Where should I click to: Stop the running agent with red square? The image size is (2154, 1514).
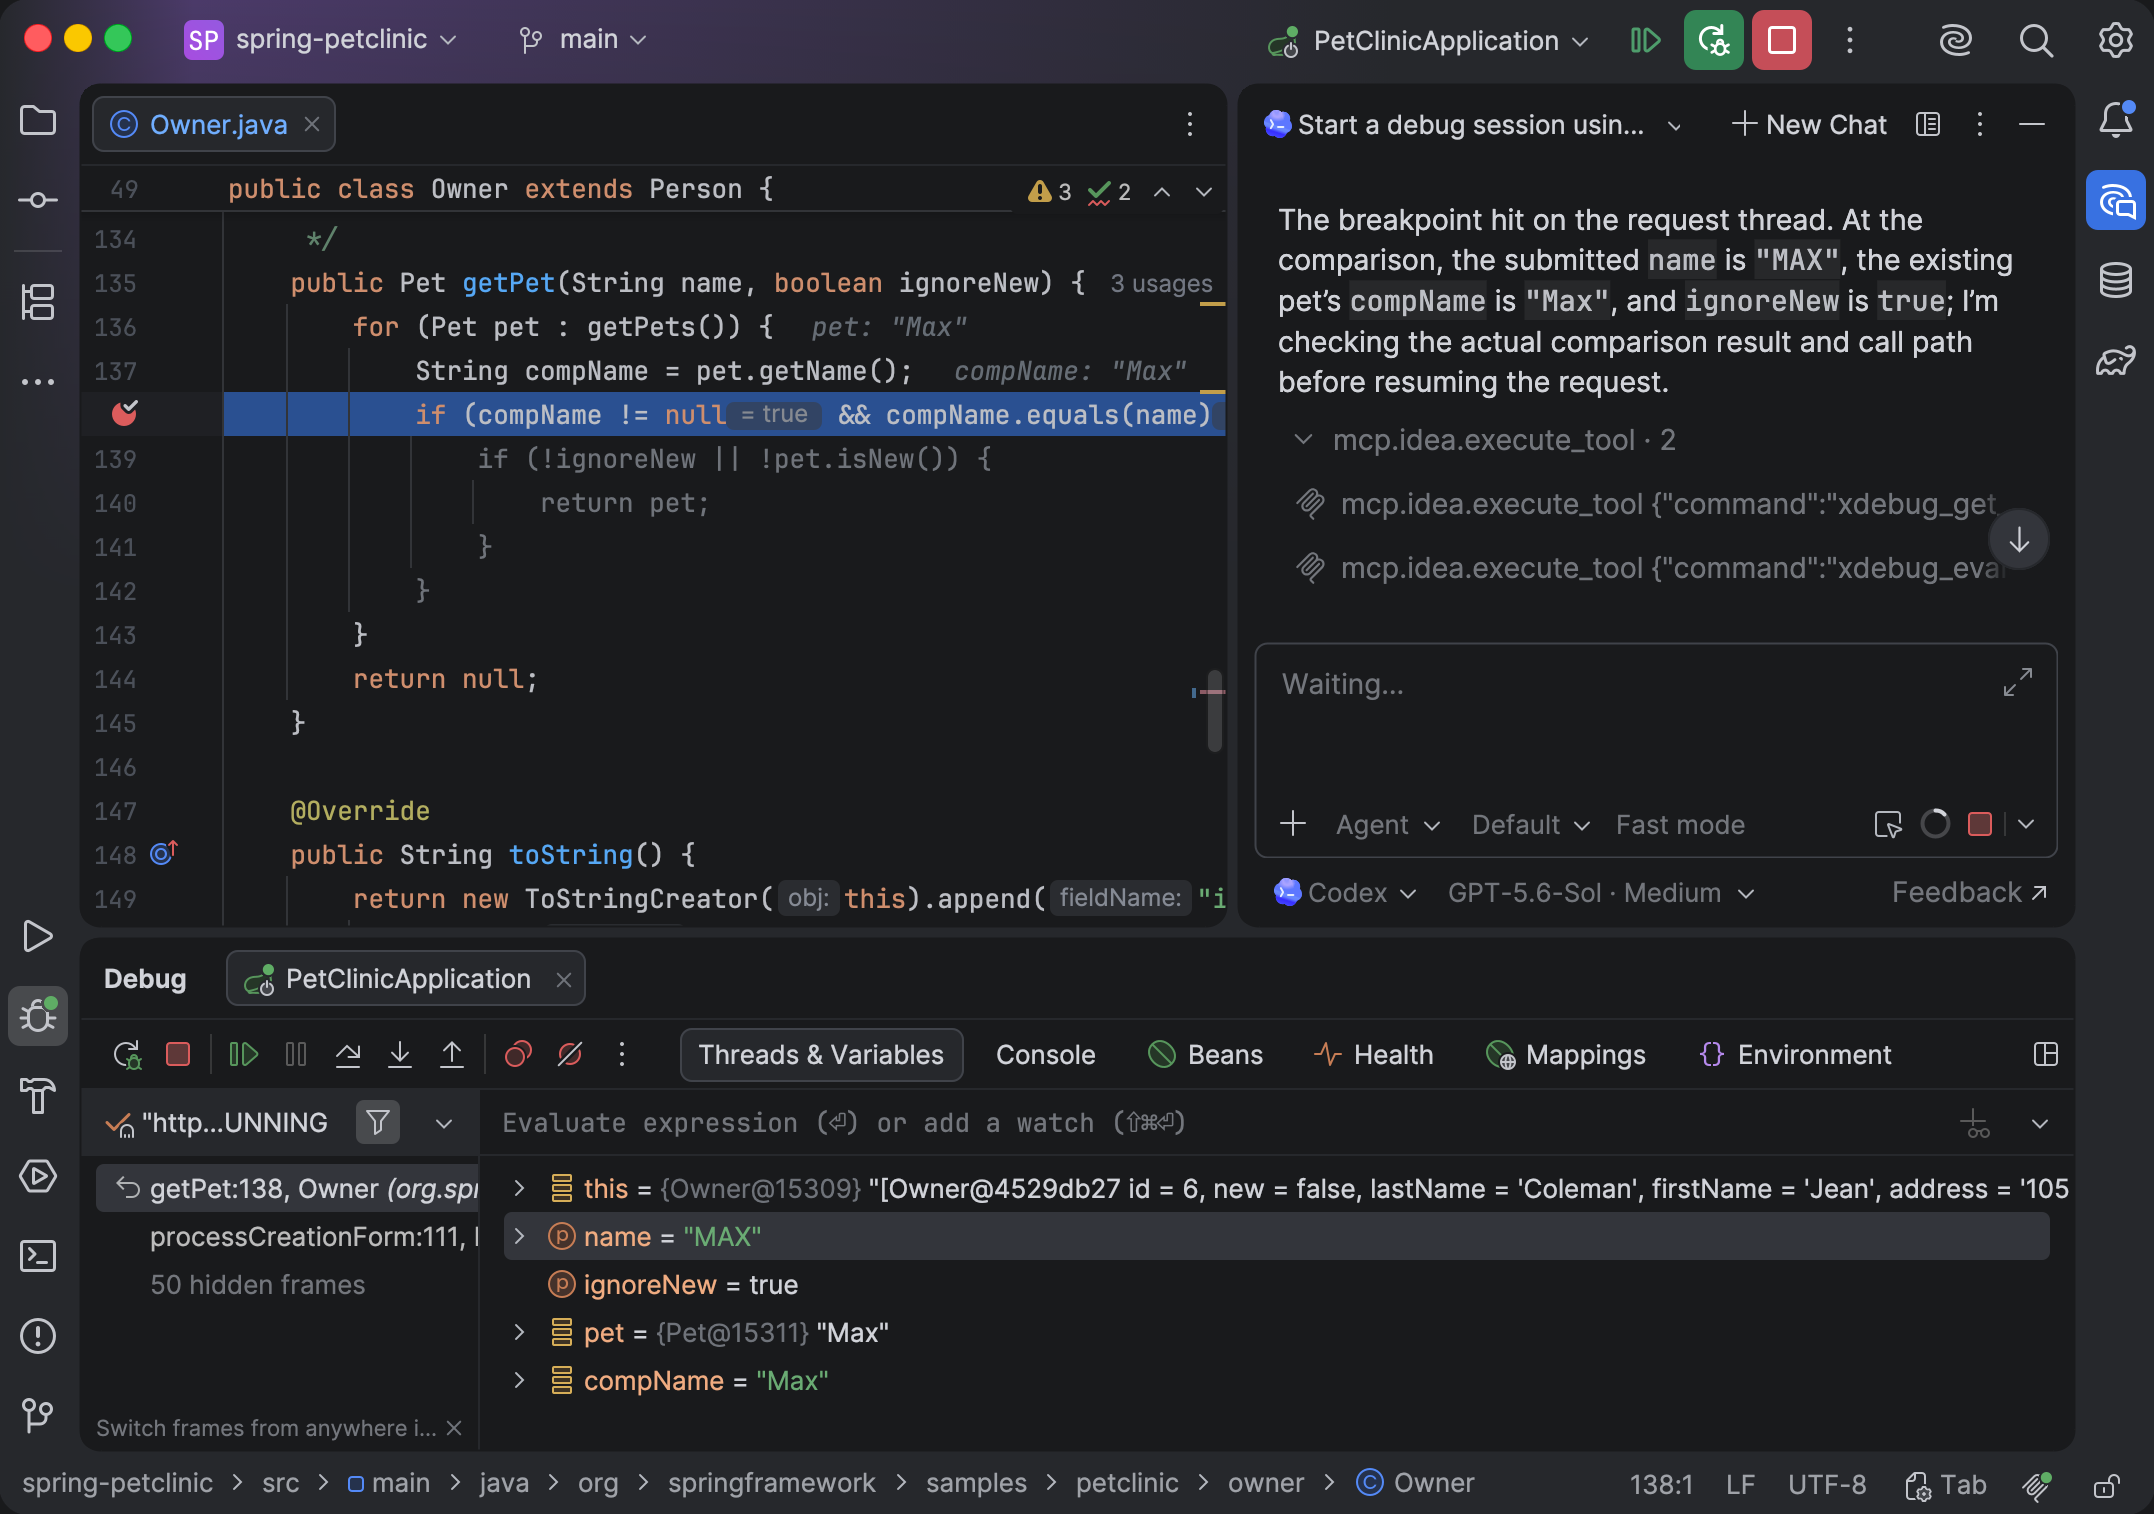click(1979, 825)
